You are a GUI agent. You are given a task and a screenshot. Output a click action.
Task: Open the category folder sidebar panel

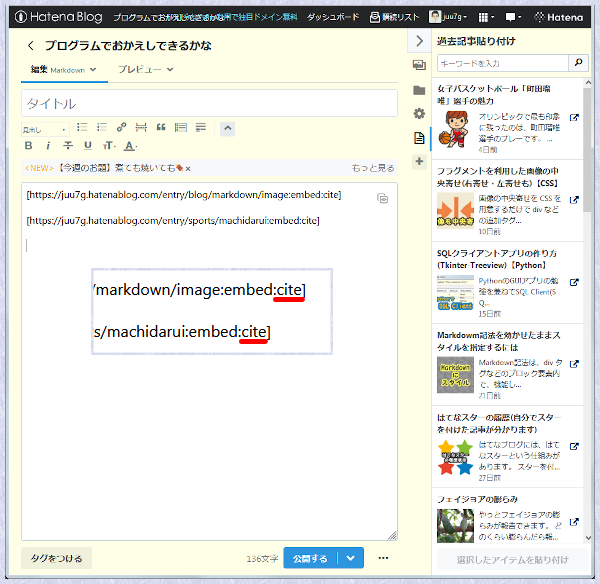419,90
